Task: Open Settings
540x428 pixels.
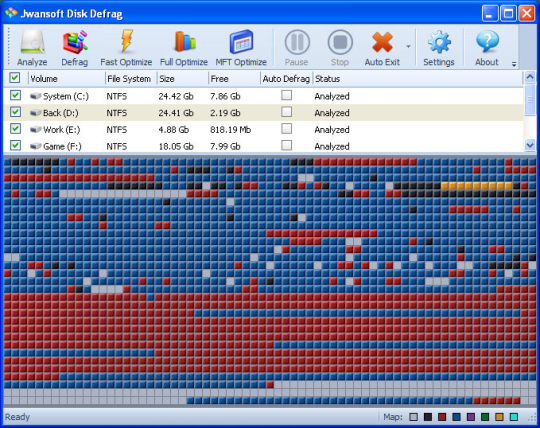Action: pyautogui.click(x=439, y=48)
